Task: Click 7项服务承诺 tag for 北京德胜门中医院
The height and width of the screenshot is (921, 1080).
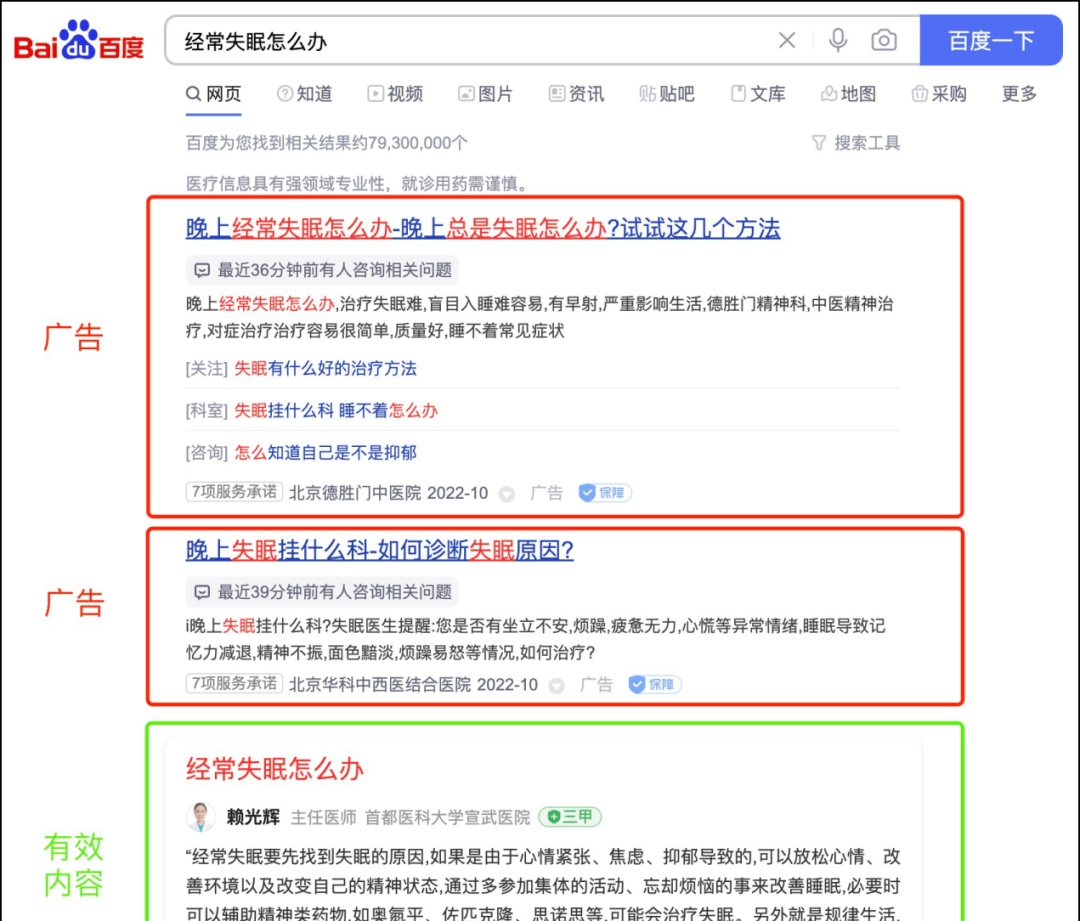Action: (x=234, y=492)
